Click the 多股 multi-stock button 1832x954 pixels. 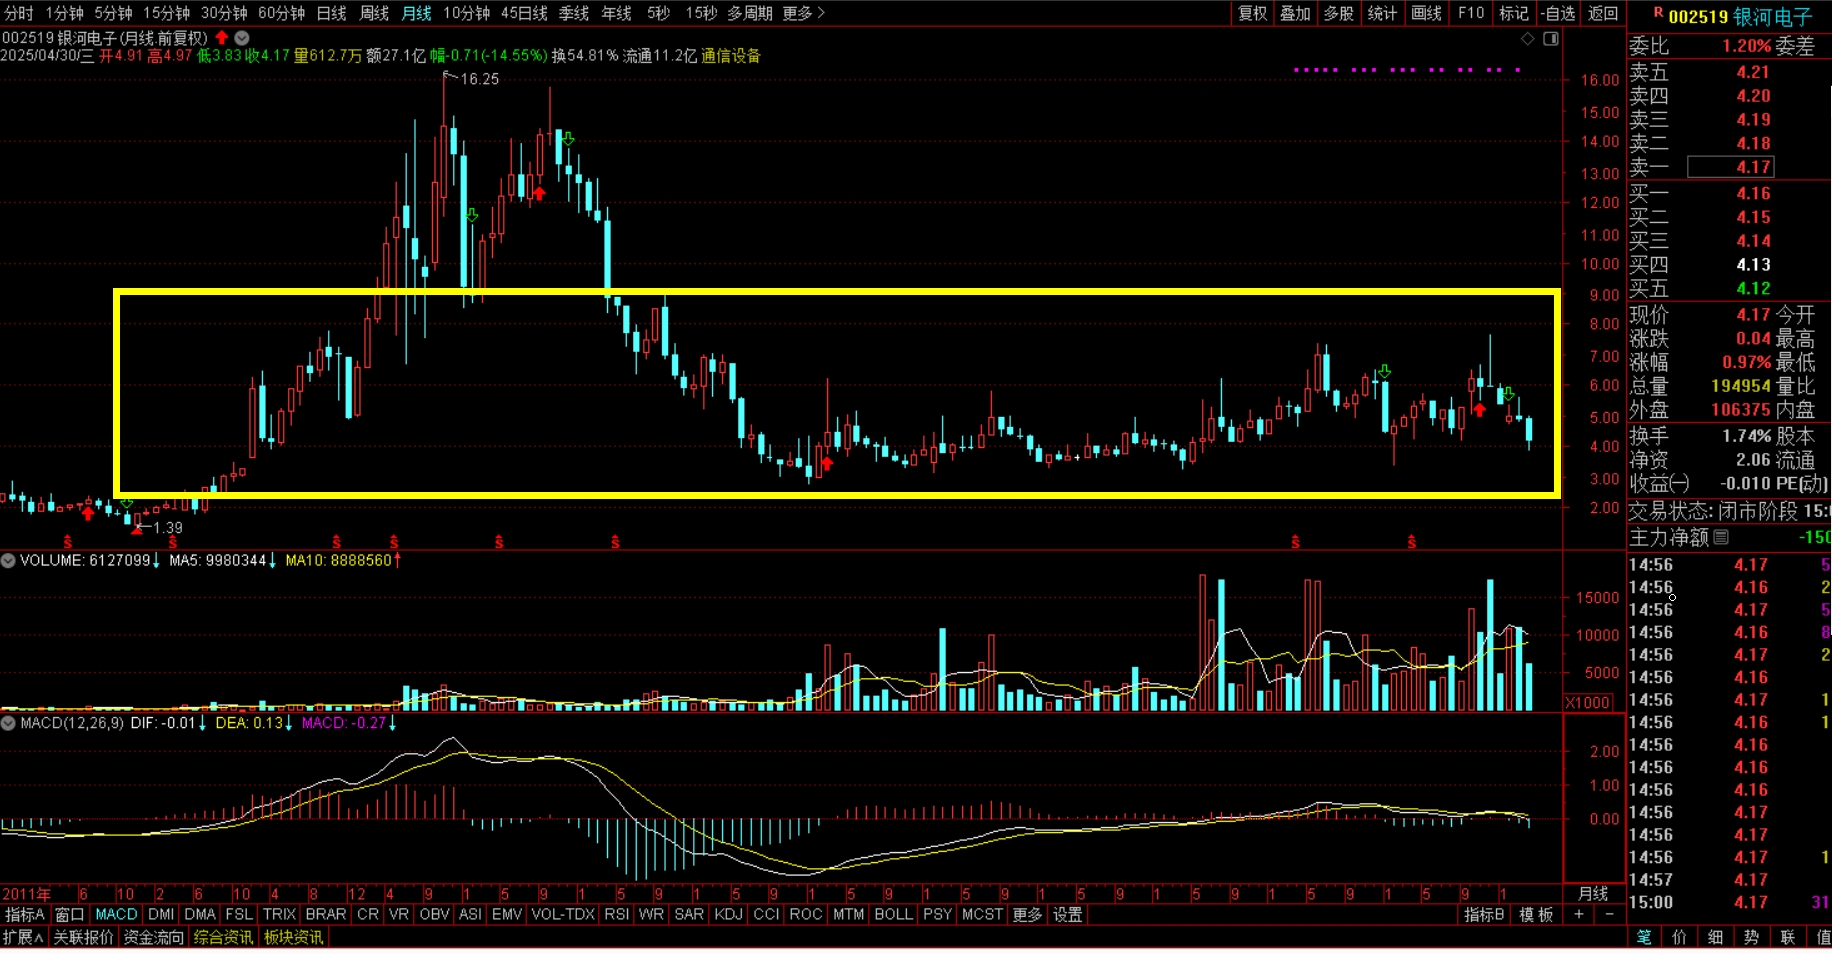pyautogui.click(x=1339, y=13)
